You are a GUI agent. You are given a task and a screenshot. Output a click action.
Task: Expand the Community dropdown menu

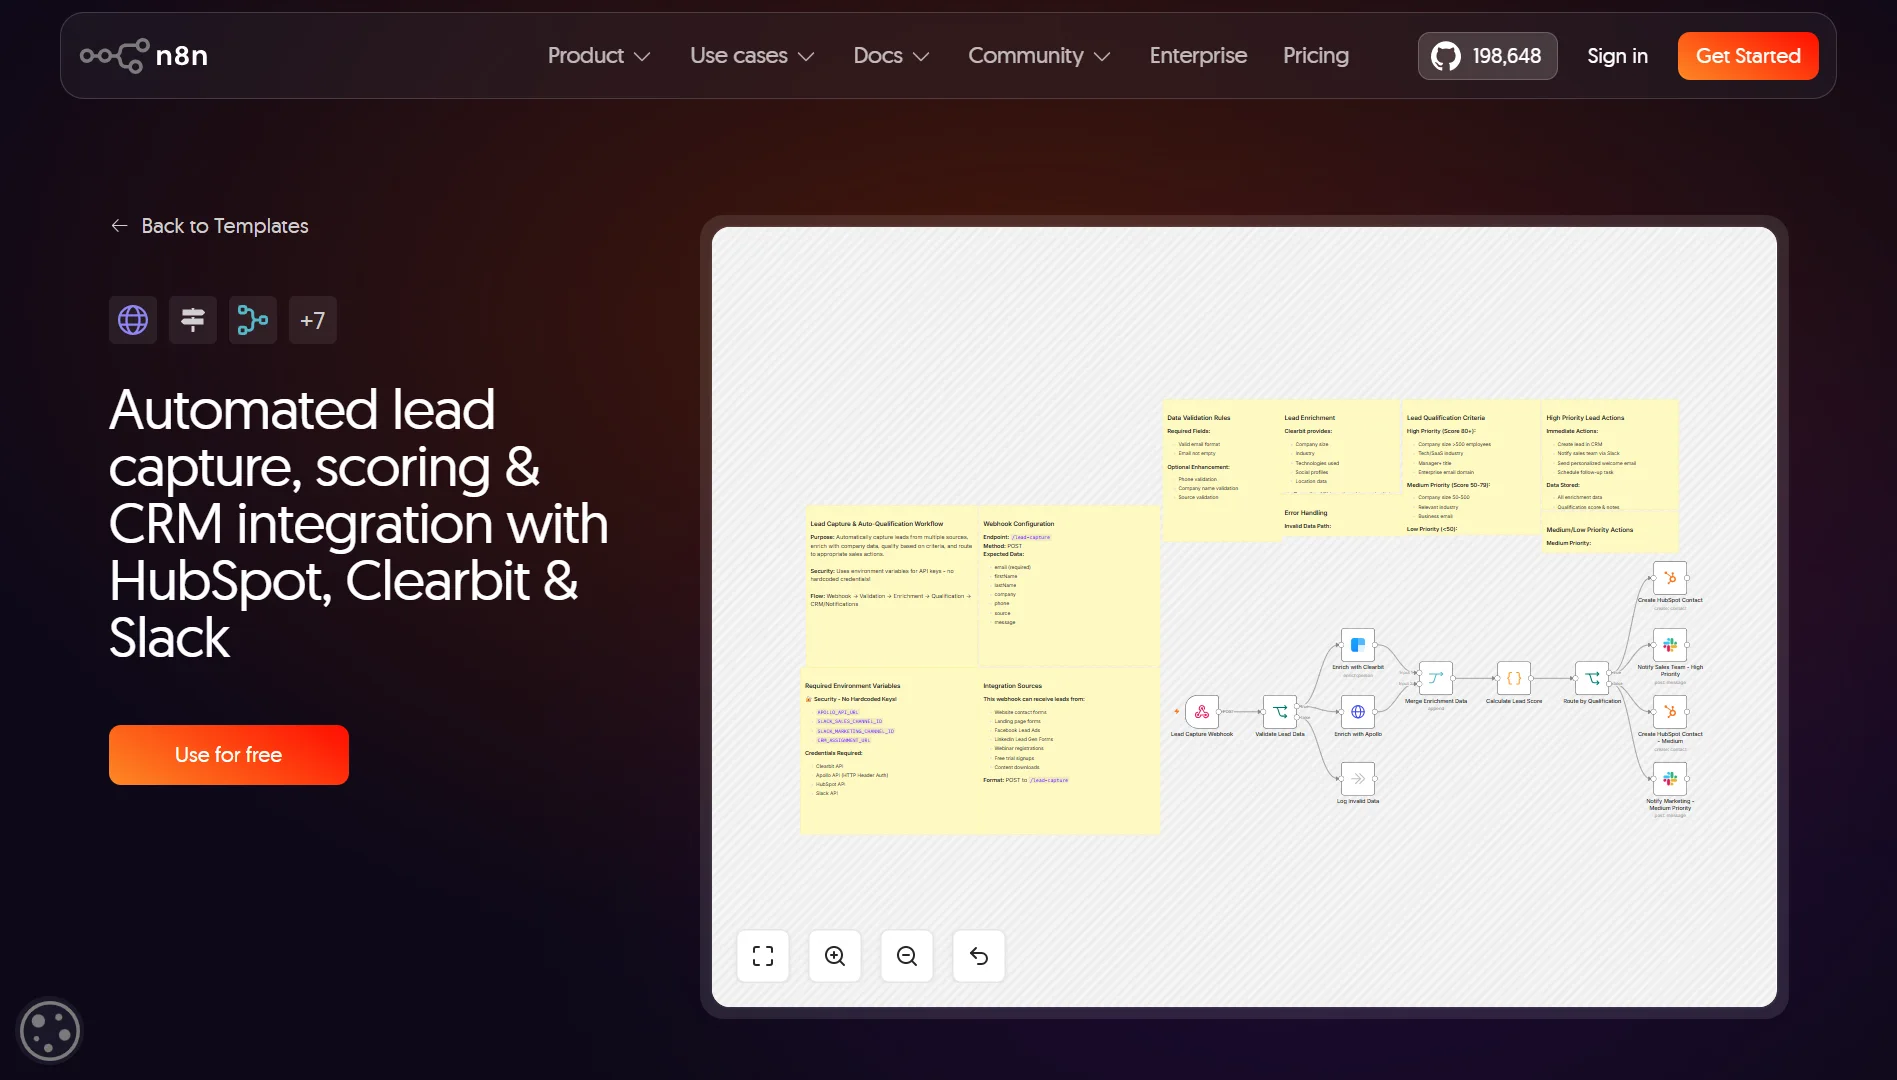click(1039, 56)
